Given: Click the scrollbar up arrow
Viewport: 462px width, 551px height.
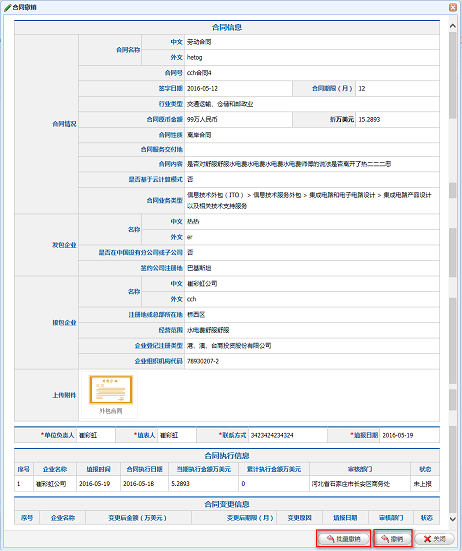Looking at the screenshot, I should click(453, 26).
